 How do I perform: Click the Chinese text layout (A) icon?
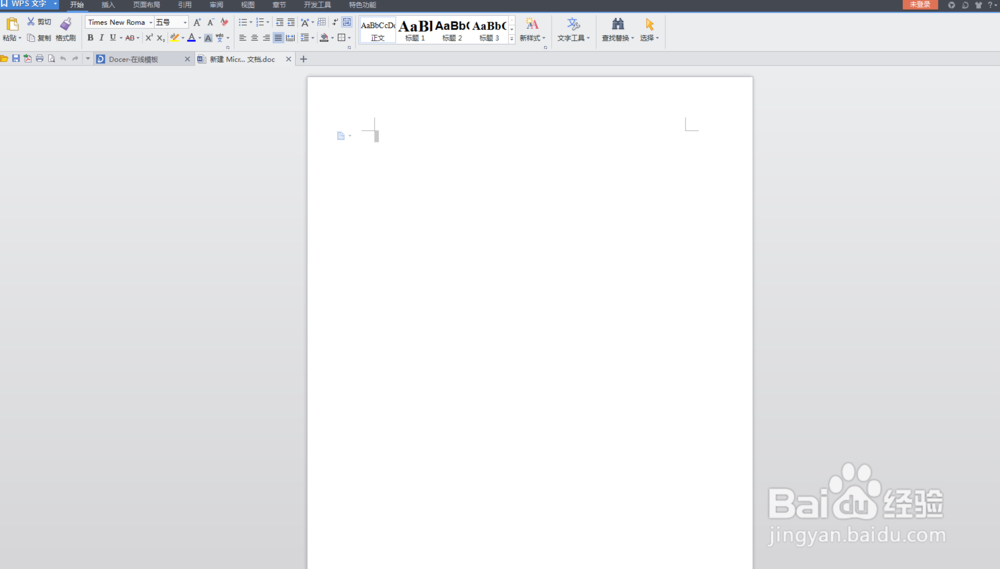click(x=305, y=22)
